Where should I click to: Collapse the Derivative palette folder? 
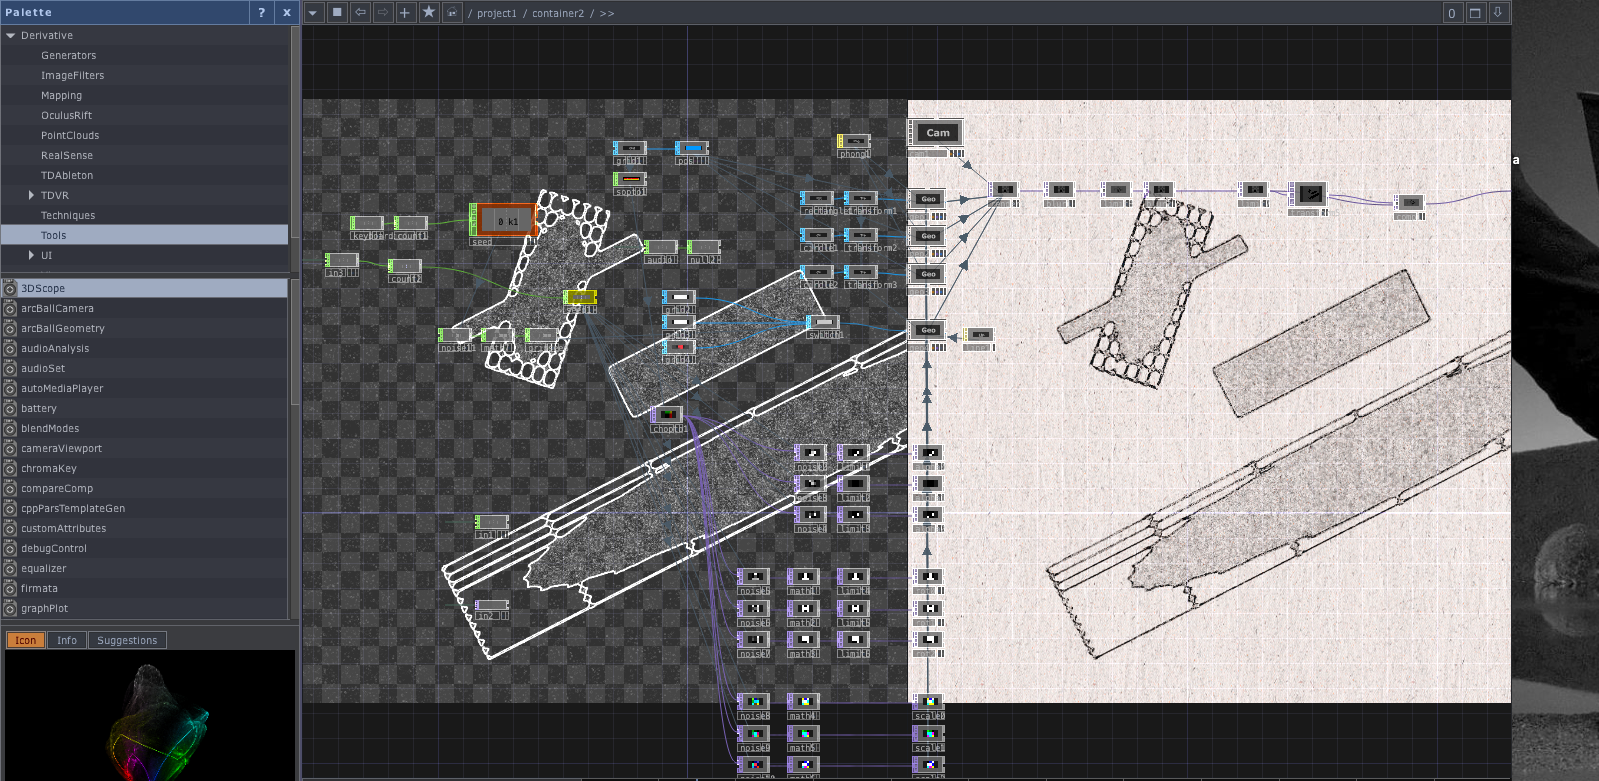(x=11, y=35)
